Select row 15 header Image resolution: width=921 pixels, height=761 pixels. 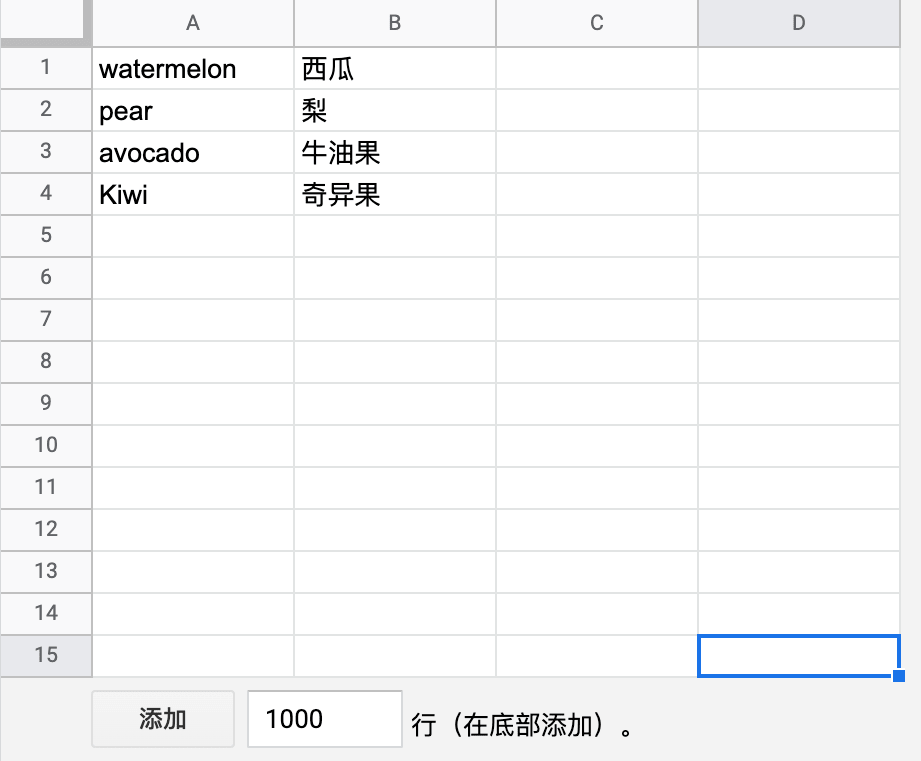pyautogui.click(x=46, y=656)
